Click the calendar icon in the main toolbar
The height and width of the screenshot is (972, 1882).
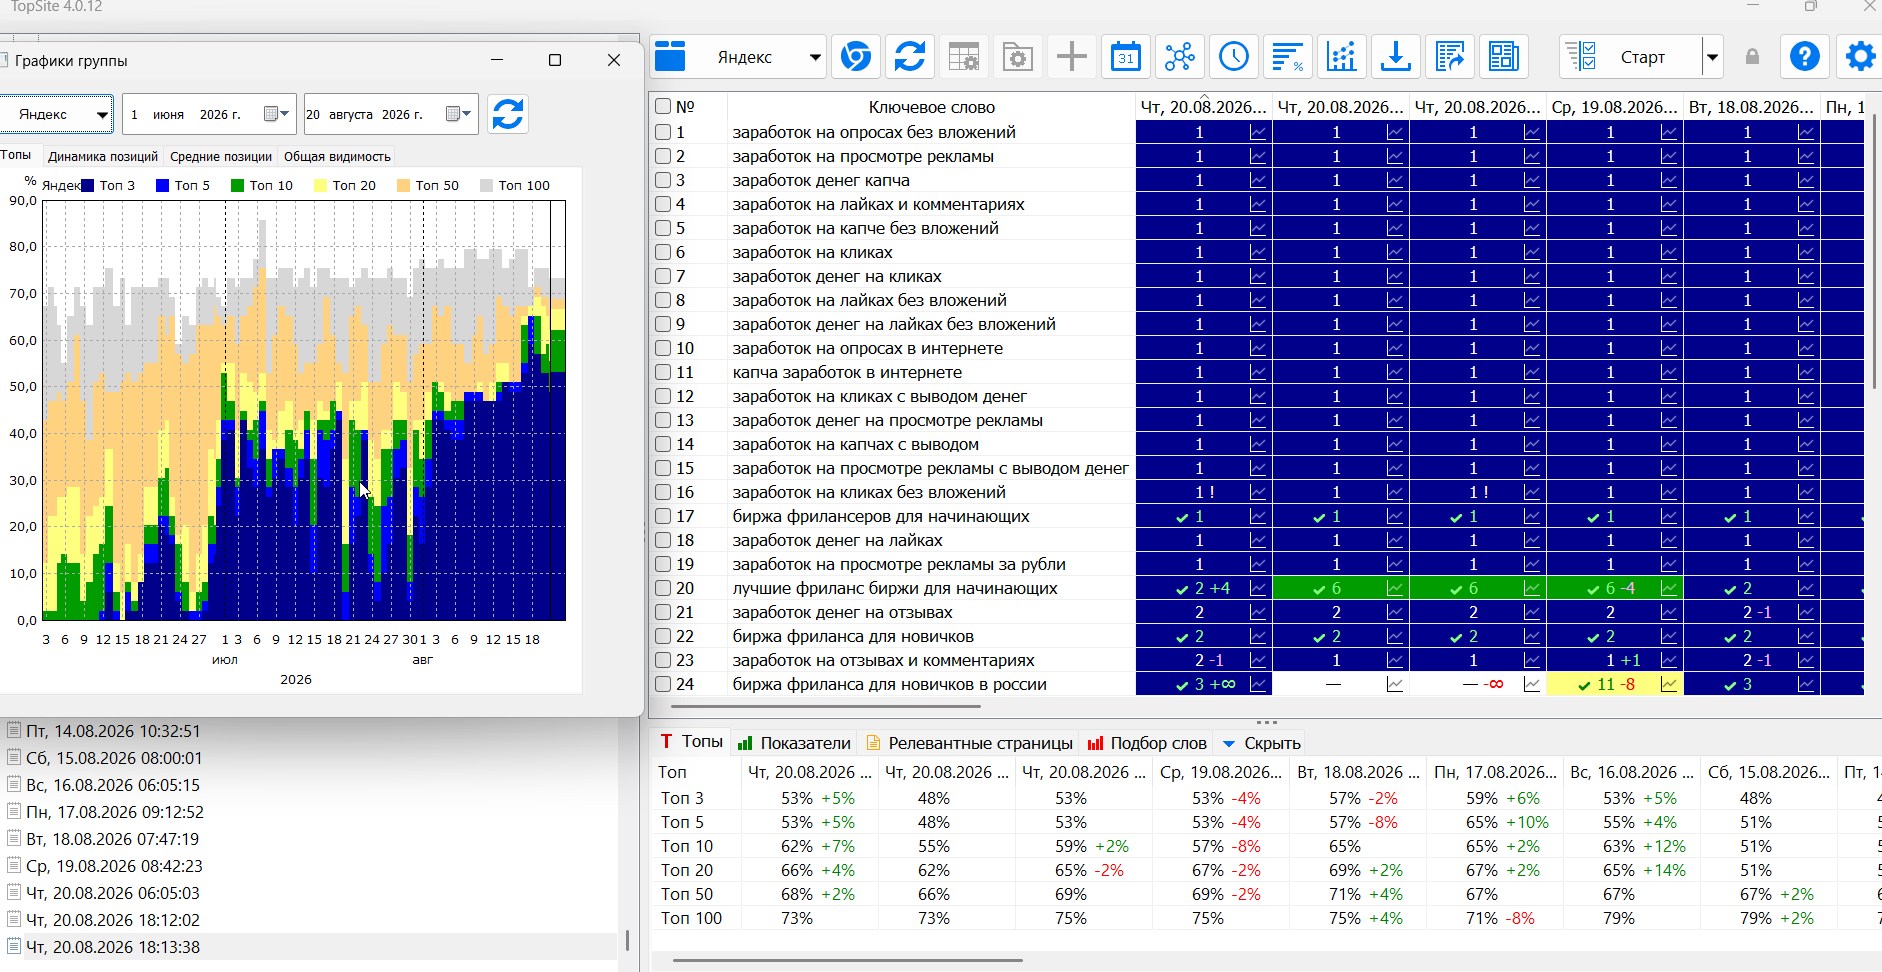point(1125,57)
